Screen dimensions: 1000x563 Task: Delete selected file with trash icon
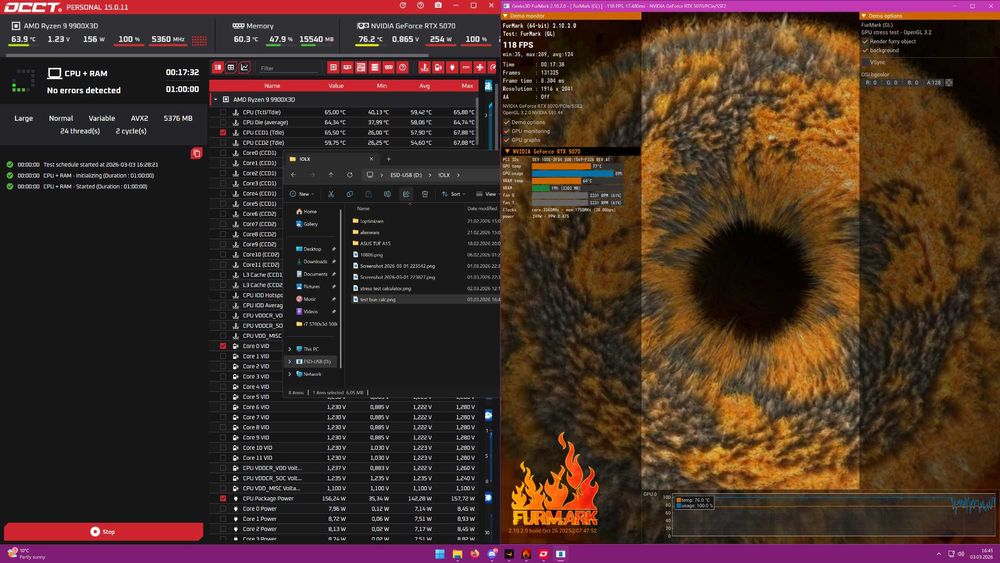pos(425,194)
